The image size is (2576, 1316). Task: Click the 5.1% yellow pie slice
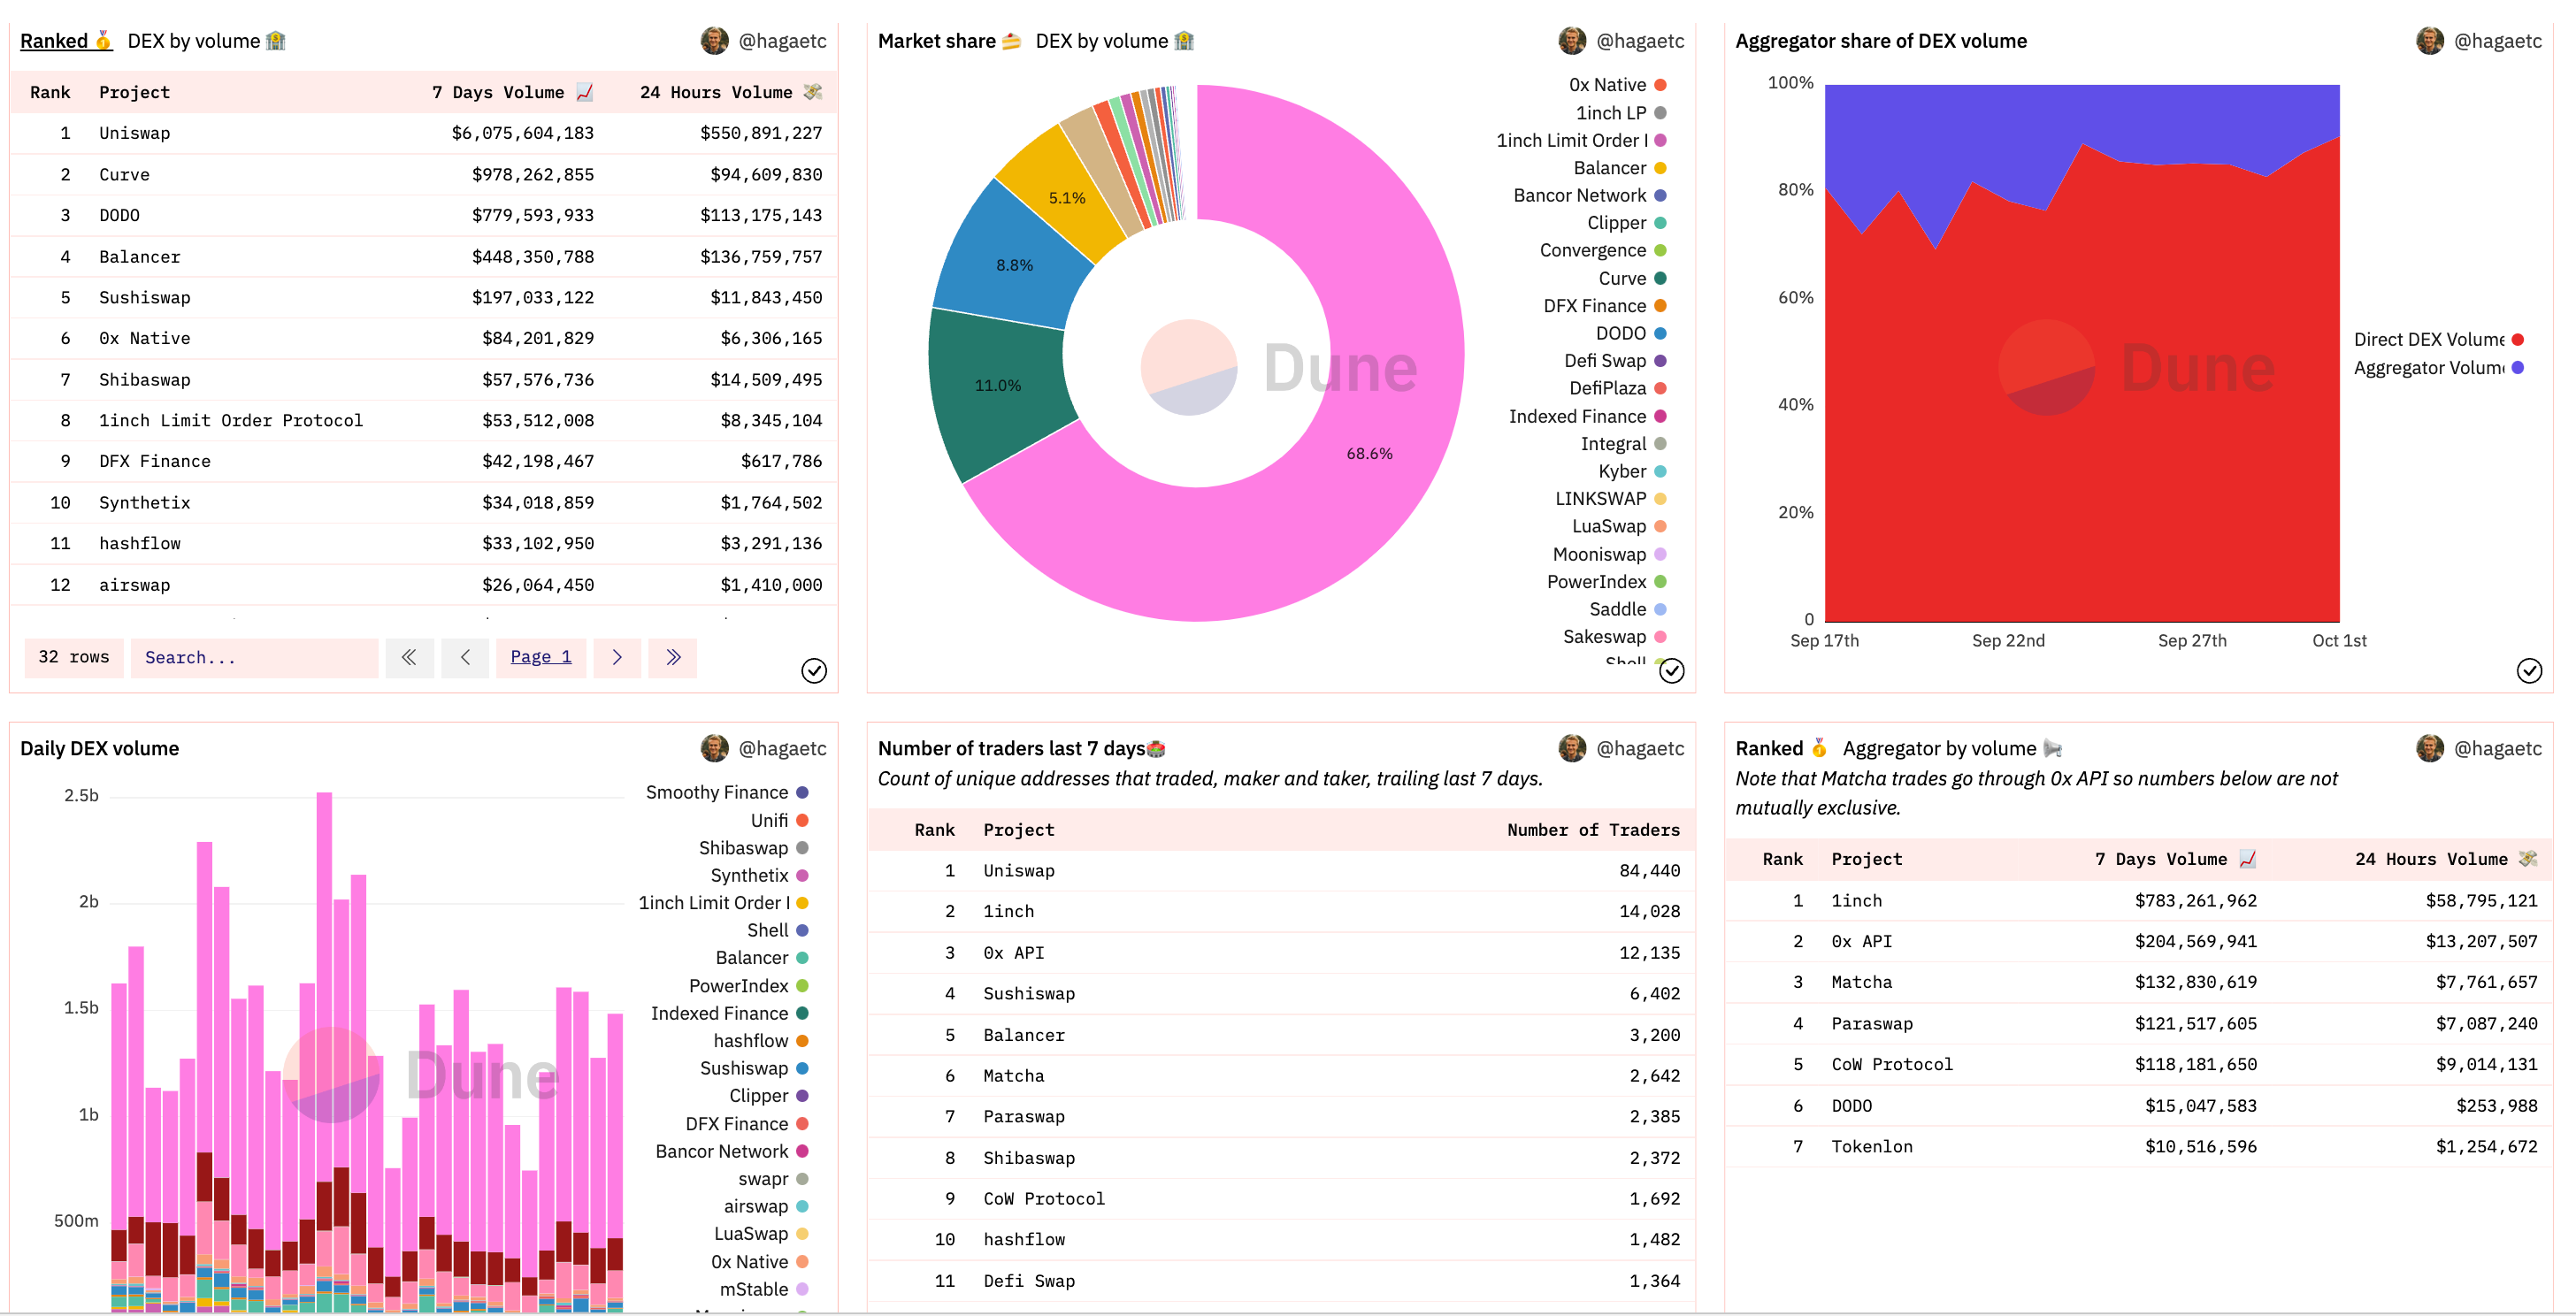click(1068, 197)
